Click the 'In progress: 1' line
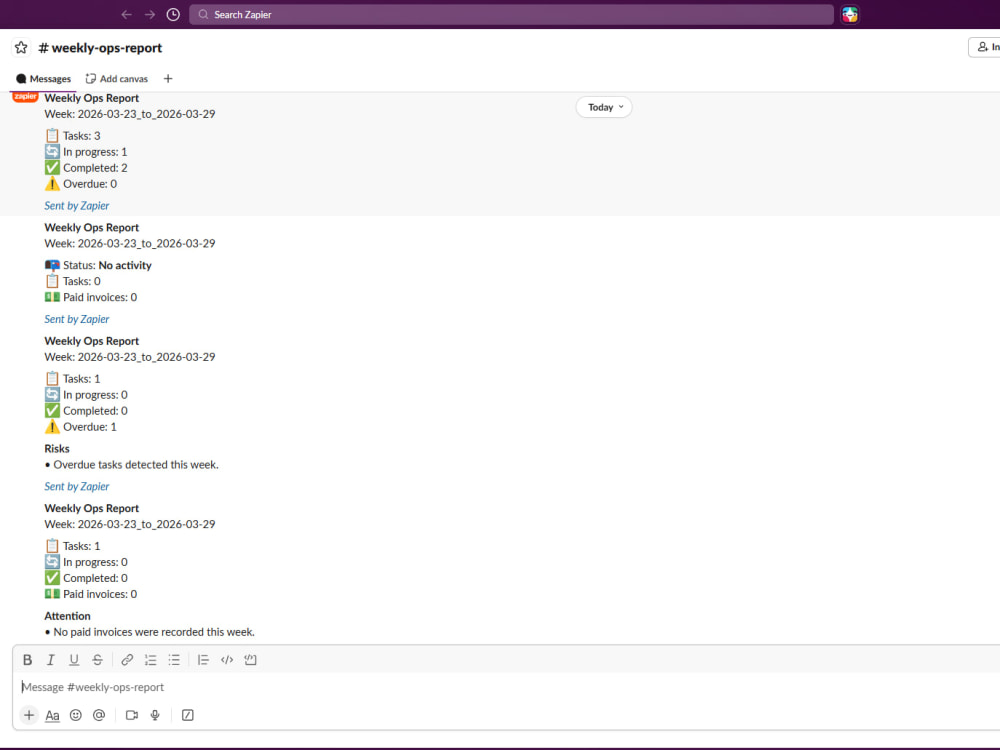The image size is (1000, 750). (86, 152)
